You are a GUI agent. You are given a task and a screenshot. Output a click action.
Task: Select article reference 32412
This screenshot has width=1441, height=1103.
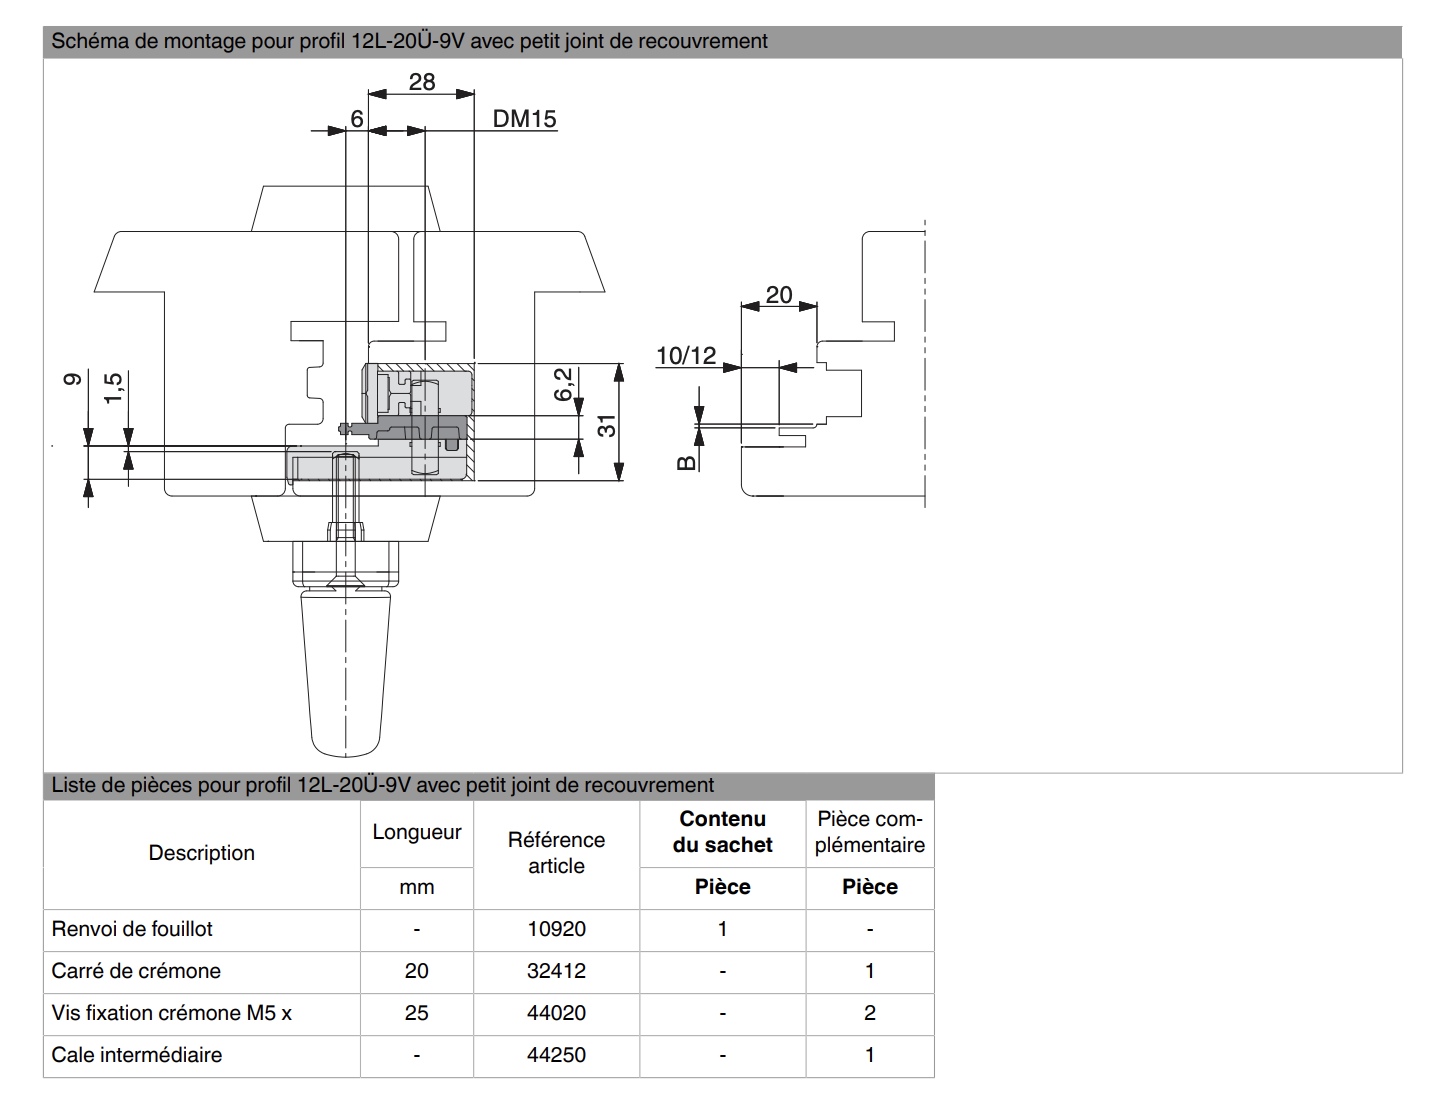(x=556, y=971)
